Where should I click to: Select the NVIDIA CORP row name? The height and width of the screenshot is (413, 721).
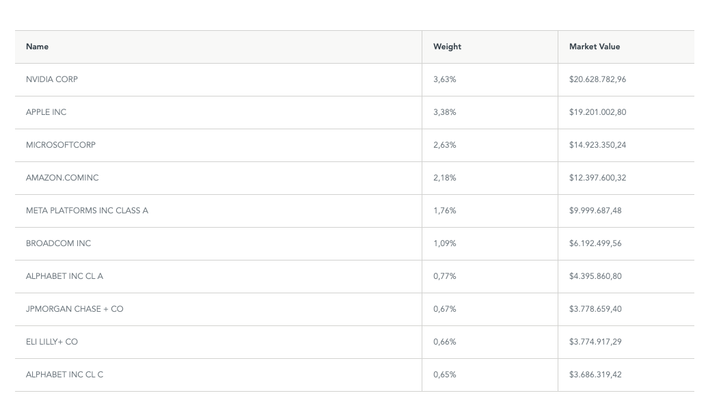coord(52,79)
